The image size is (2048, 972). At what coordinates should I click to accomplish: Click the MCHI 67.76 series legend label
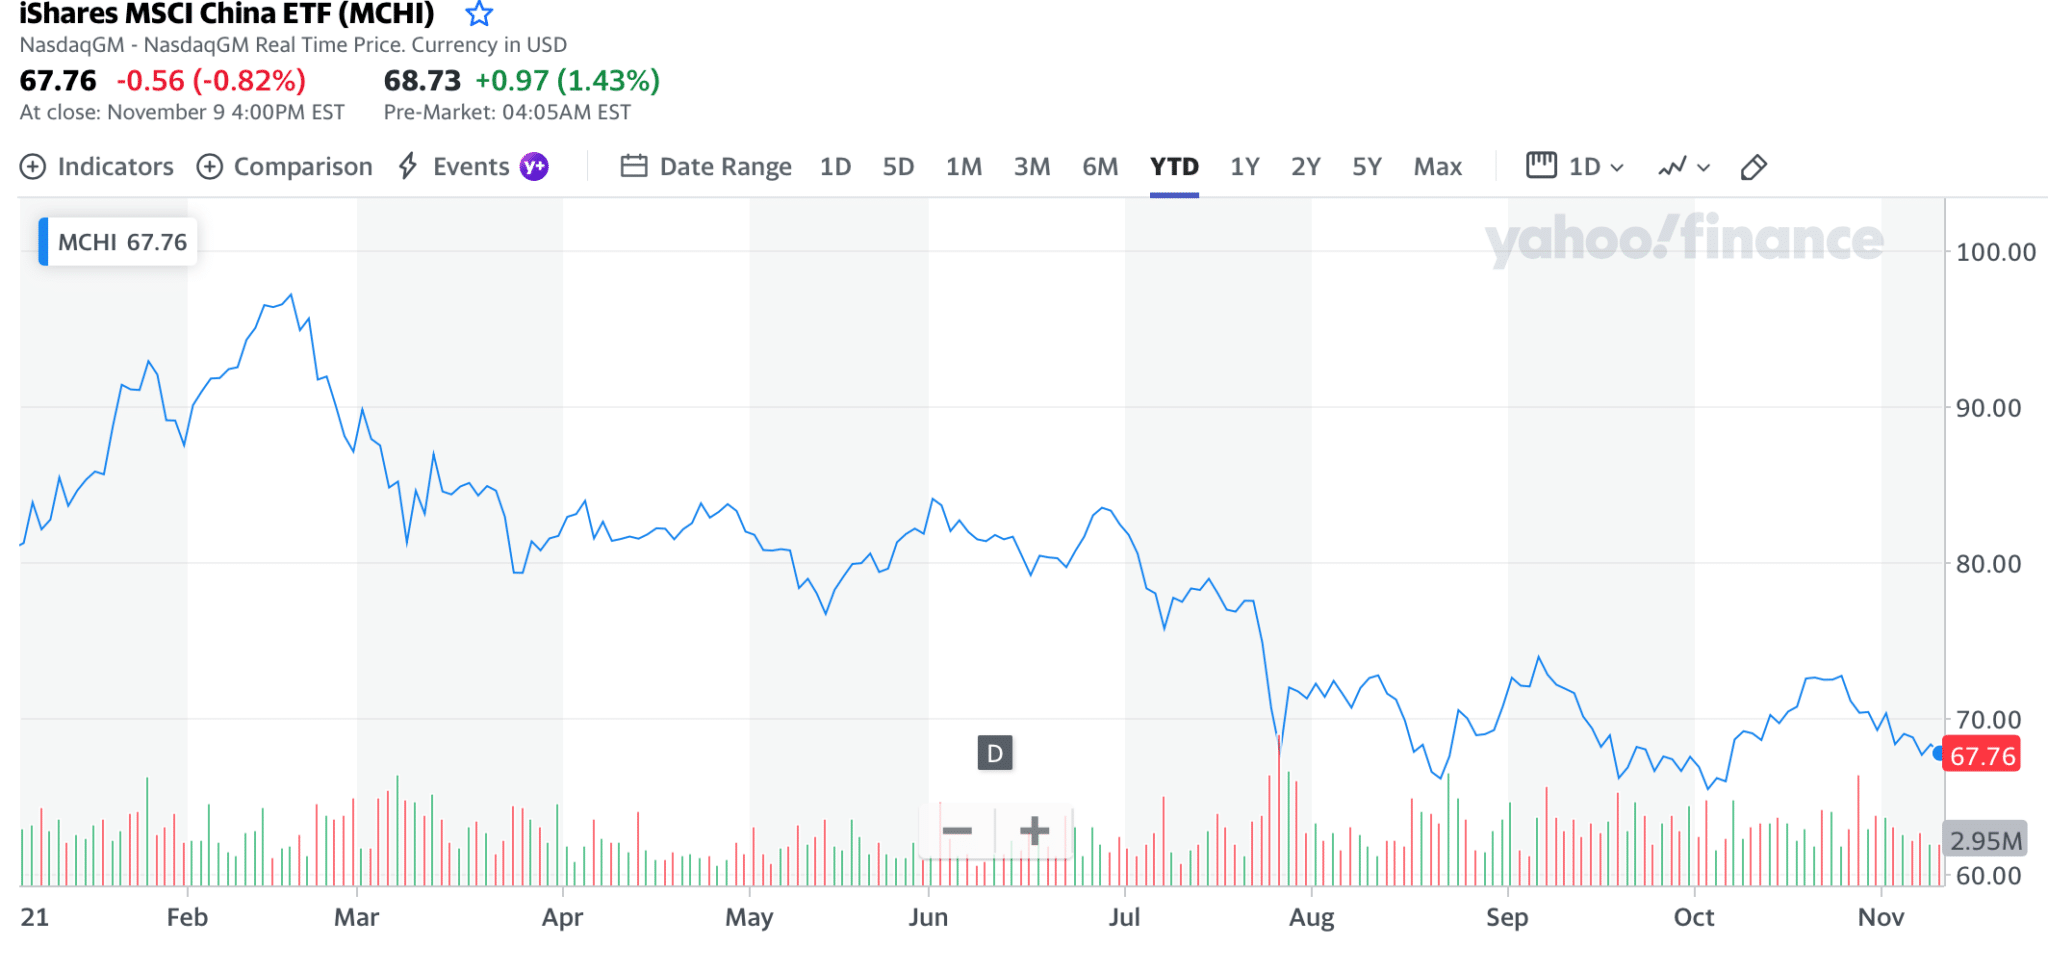tap(118, 242)
